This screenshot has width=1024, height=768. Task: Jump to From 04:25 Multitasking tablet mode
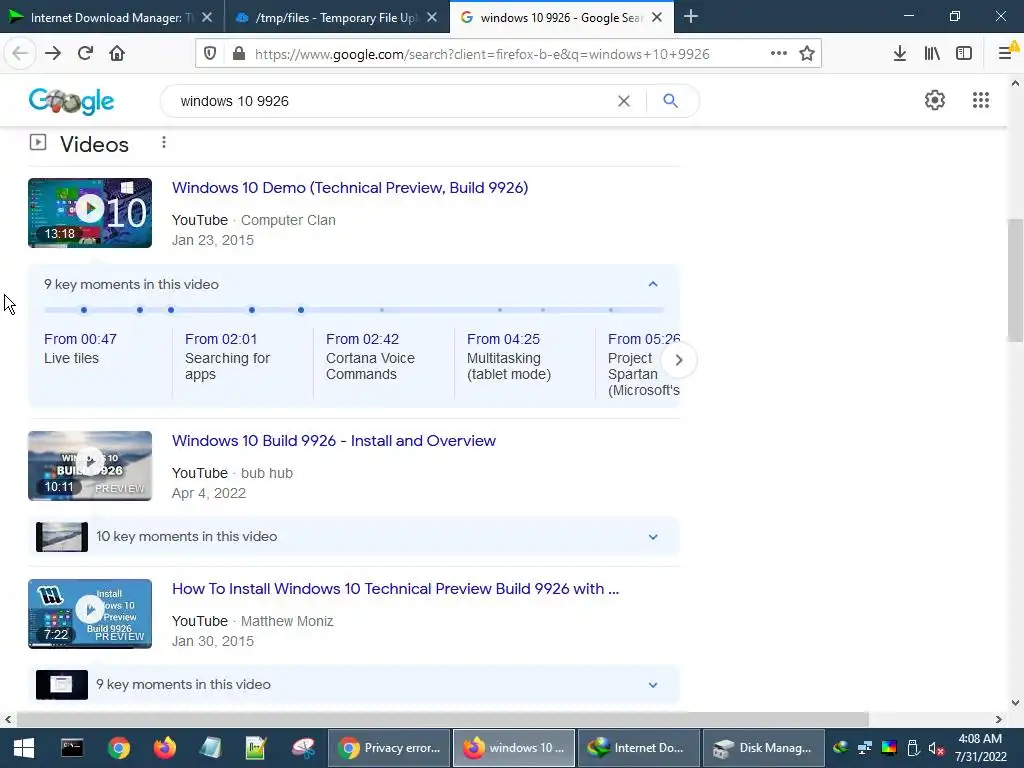[x=509, y=357]
